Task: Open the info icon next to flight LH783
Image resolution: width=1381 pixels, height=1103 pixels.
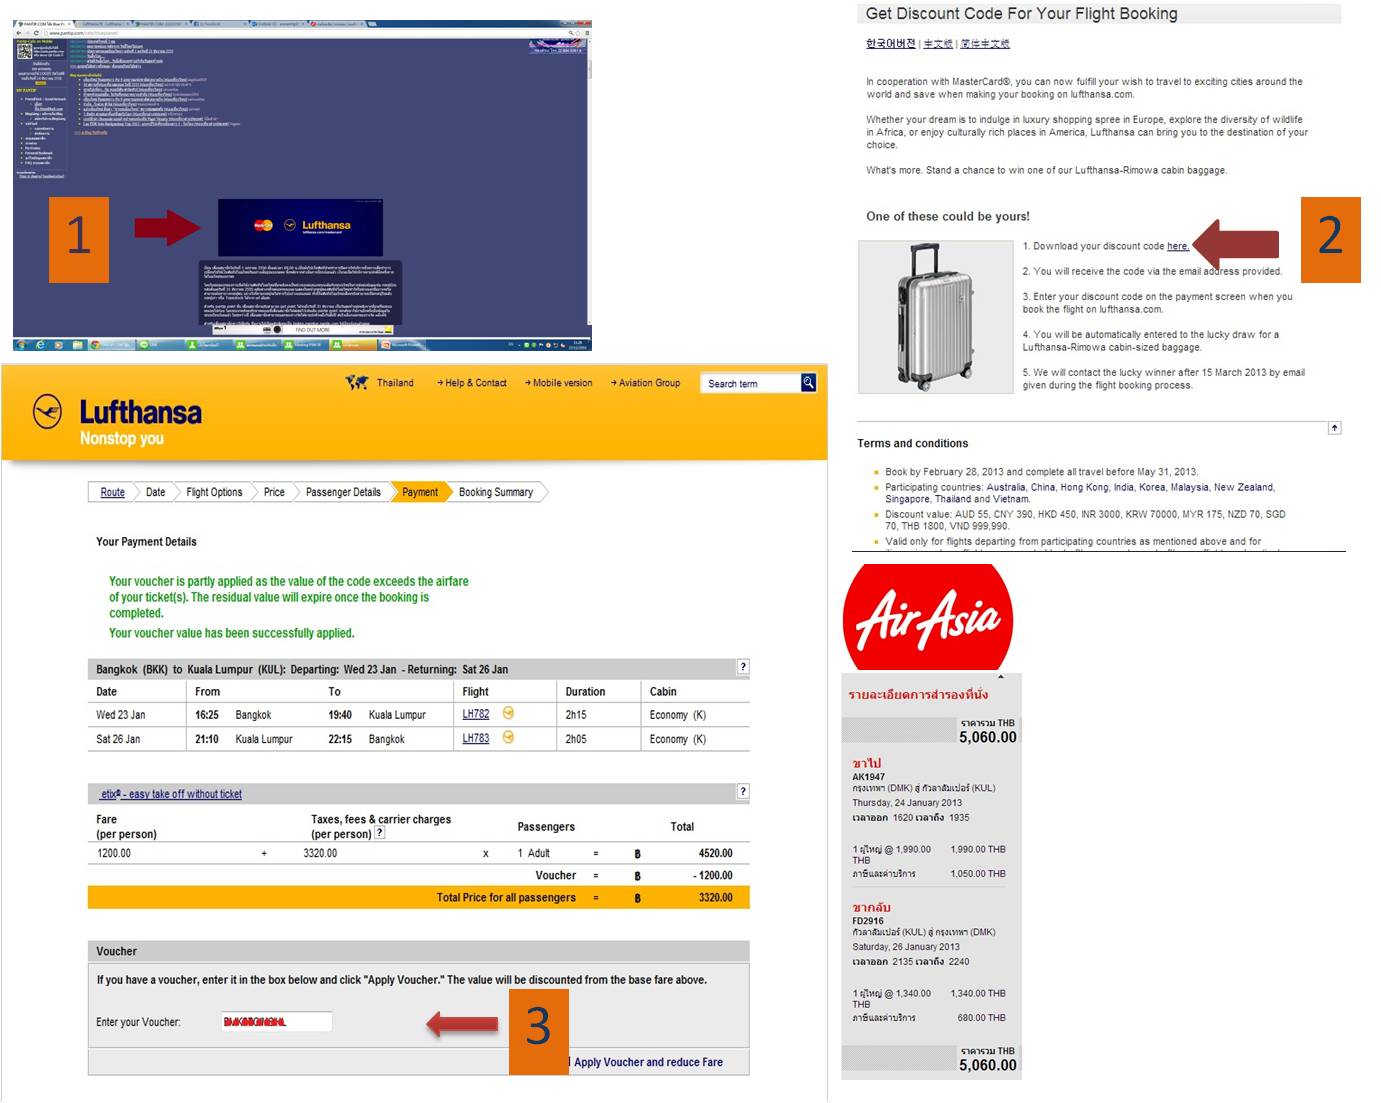Action: point(508,738)
